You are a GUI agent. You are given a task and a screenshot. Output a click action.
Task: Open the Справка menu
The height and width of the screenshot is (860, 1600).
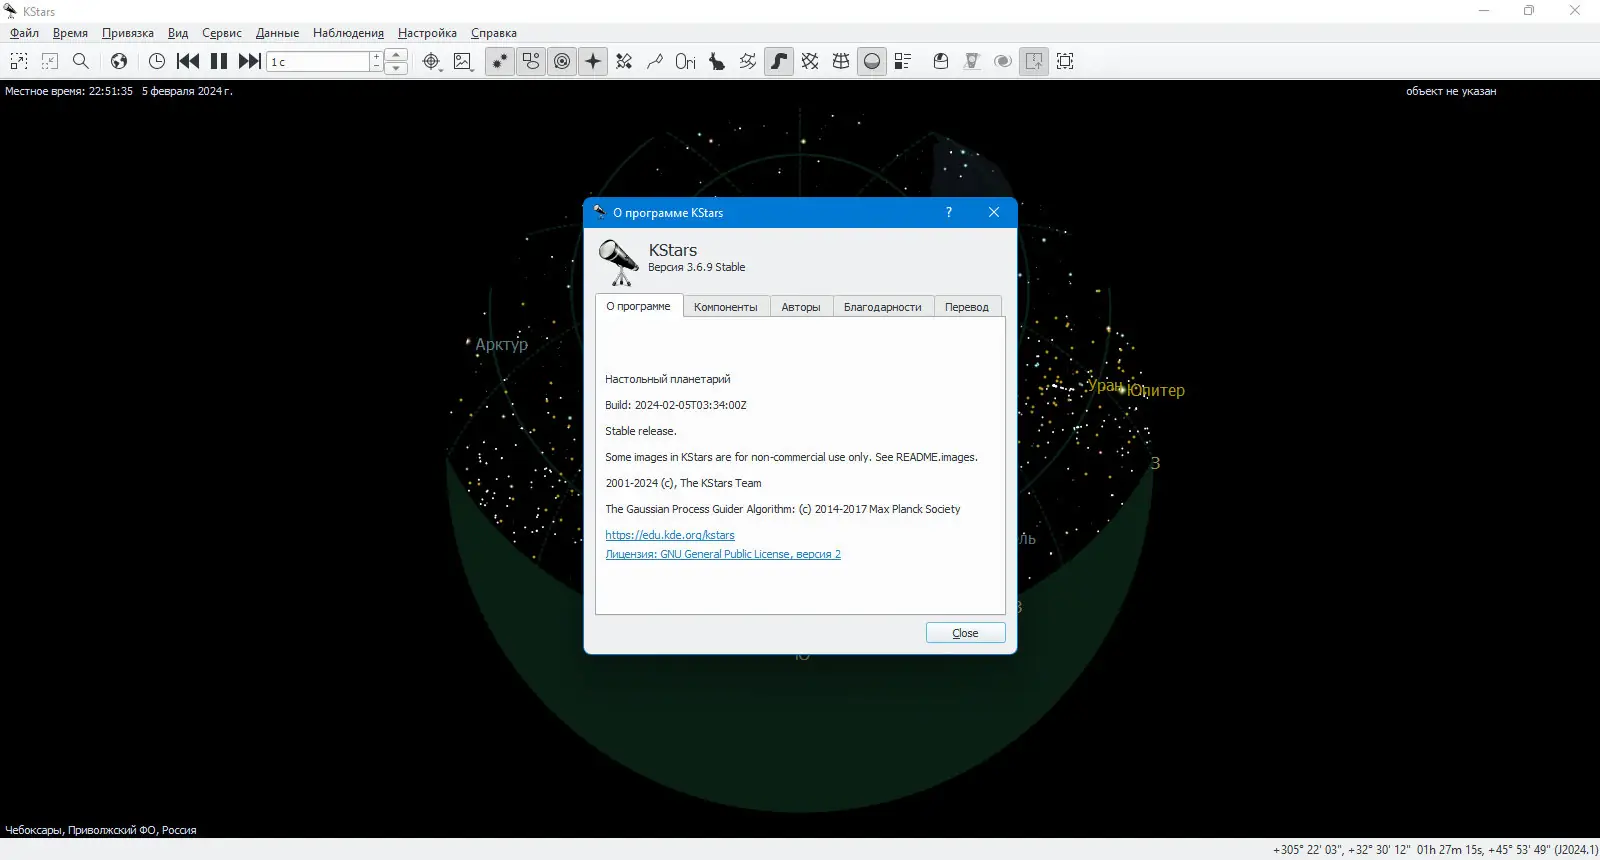coord(494,33)
